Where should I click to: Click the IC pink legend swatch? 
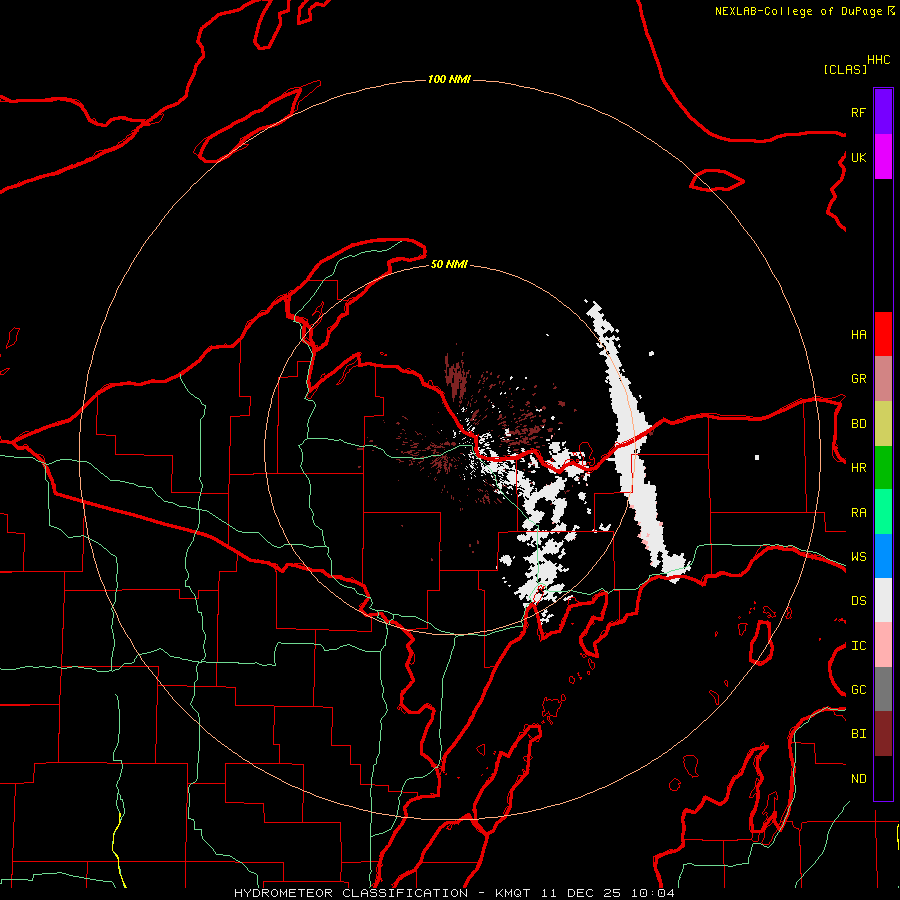[883, 645]
